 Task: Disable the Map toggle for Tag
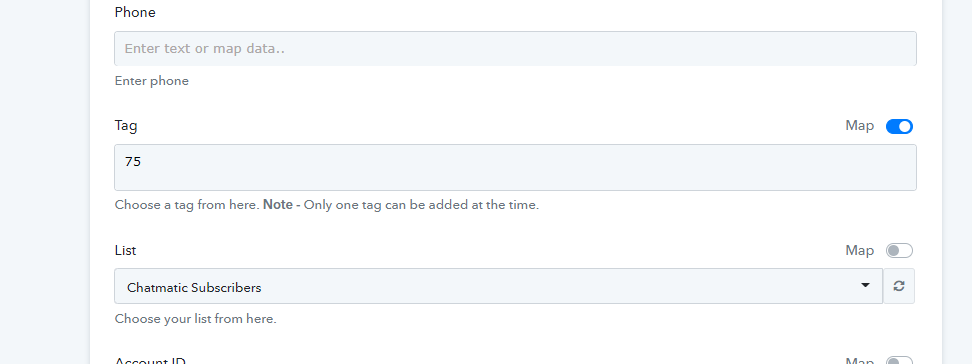click(899, 127)
